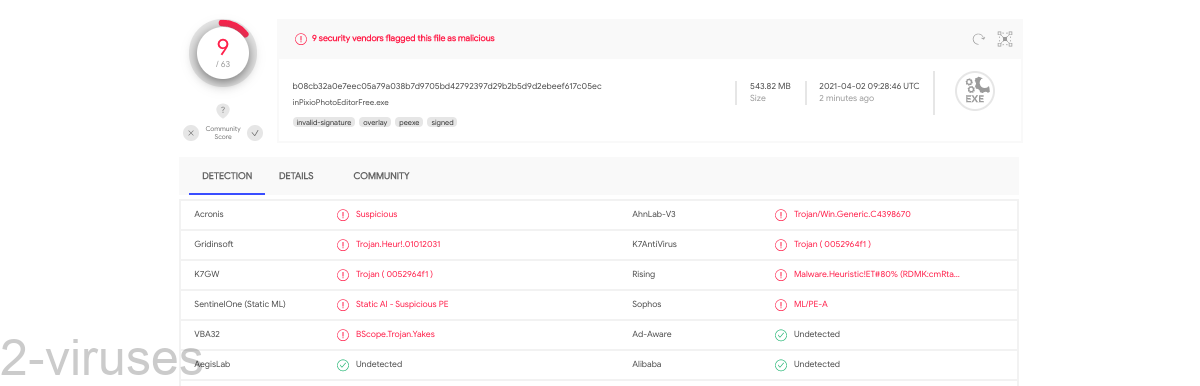Click the SentinelOne warning icon

pos(343,304)
